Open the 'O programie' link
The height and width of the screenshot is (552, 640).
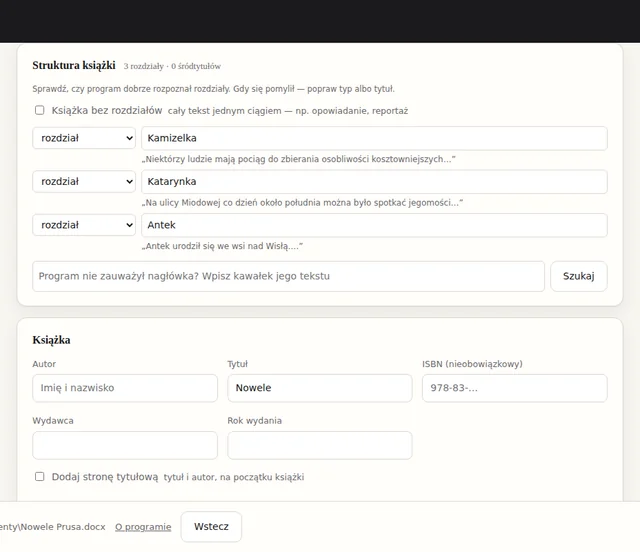(x=143, y=527)
